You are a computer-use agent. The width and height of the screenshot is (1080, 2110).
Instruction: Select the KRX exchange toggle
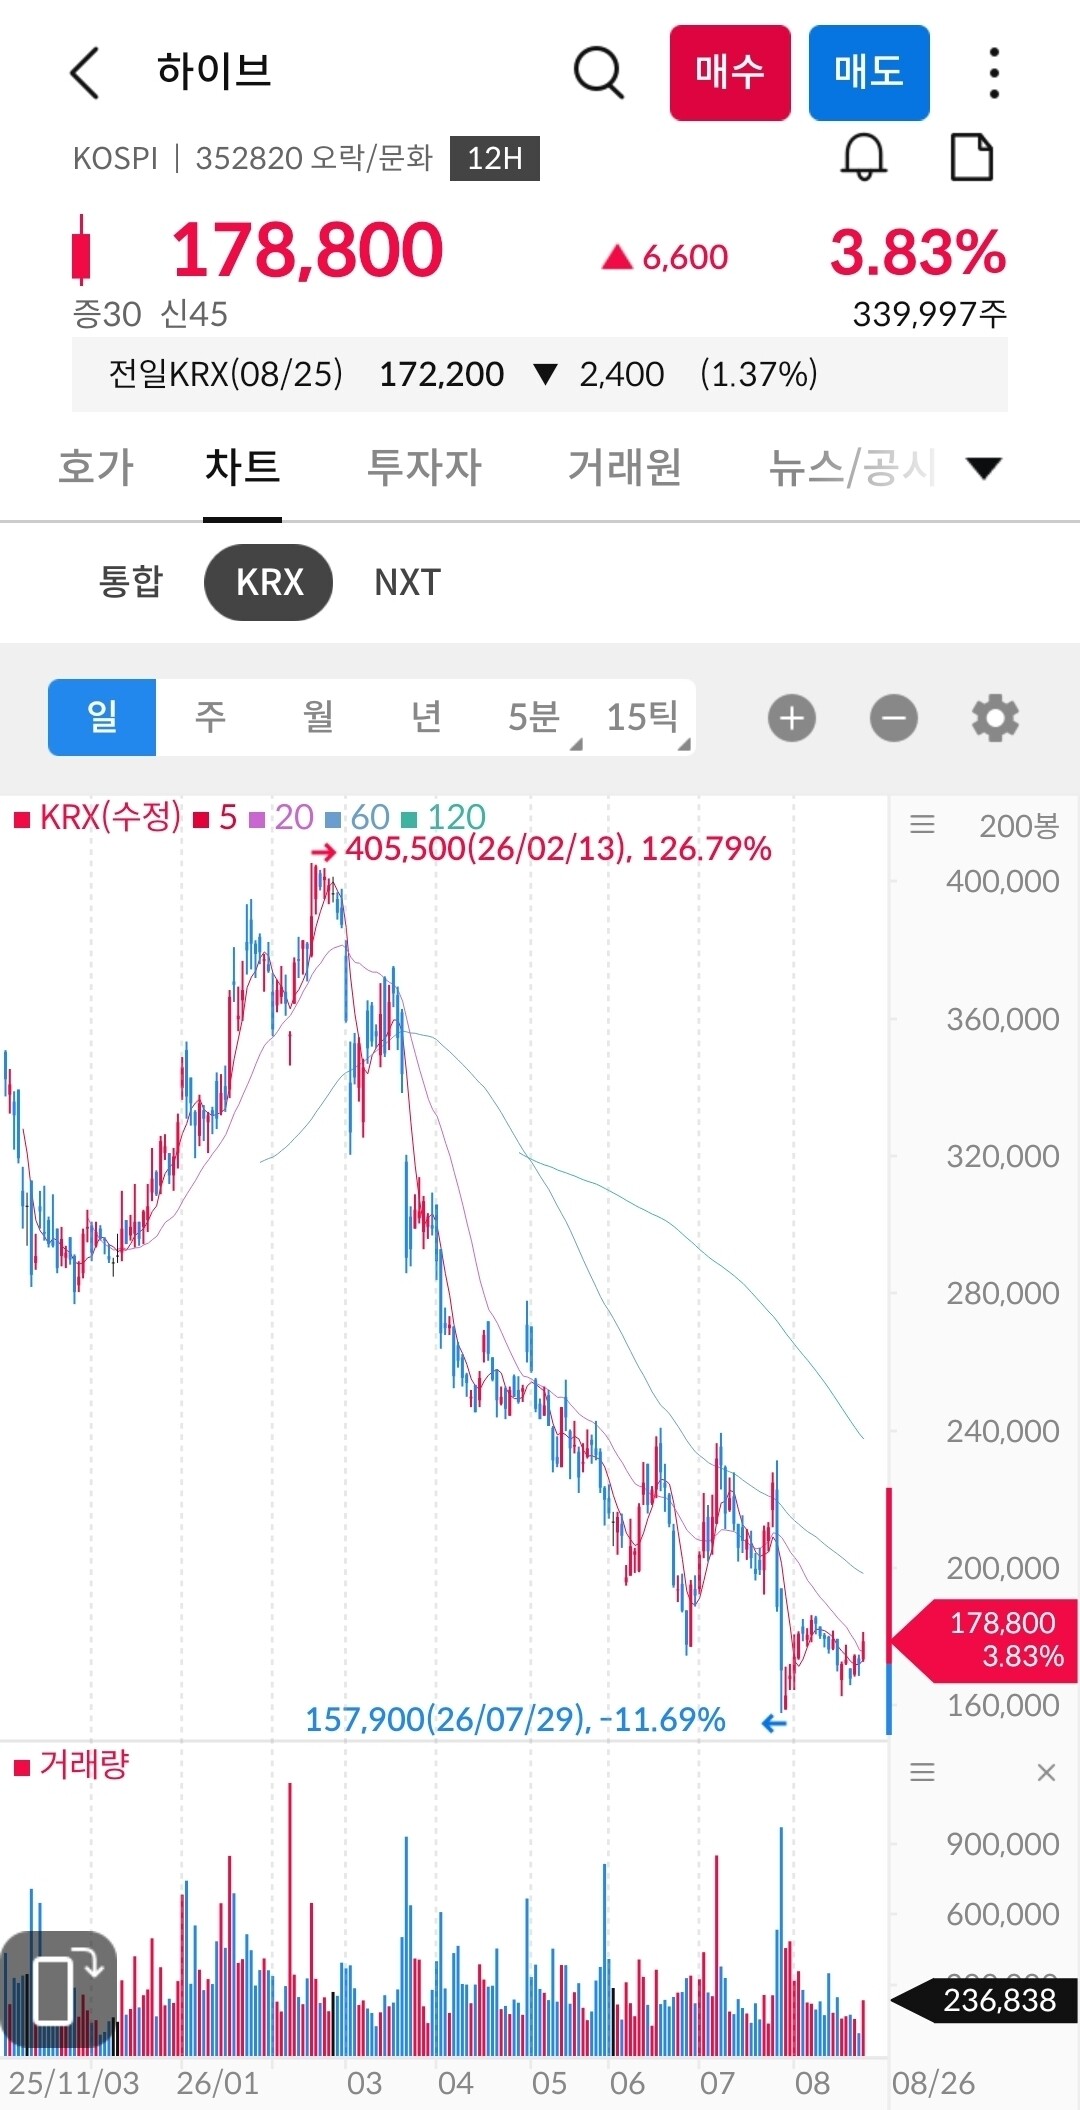click(x=268, y=582)
